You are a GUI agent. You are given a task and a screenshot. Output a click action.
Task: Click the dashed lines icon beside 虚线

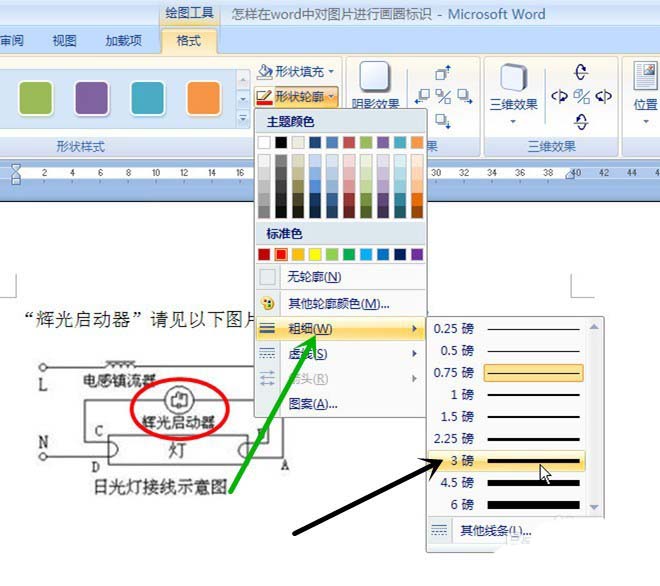(x=267, y=354)
